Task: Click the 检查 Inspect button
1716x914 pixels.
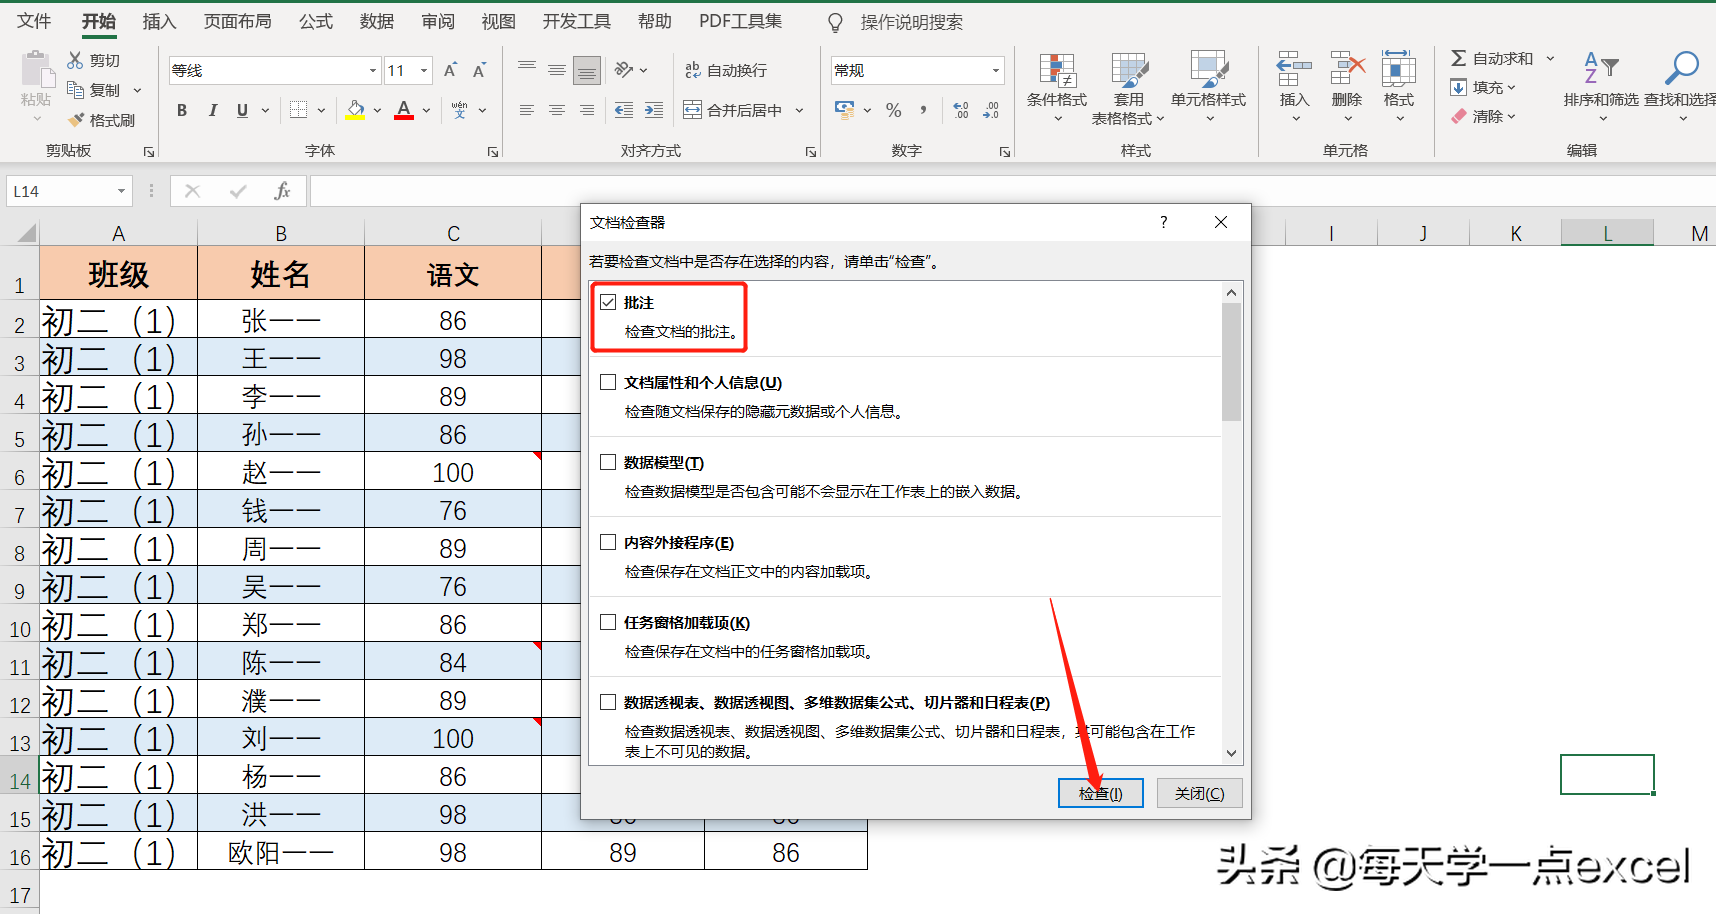Action: (x=1101, y=793)
